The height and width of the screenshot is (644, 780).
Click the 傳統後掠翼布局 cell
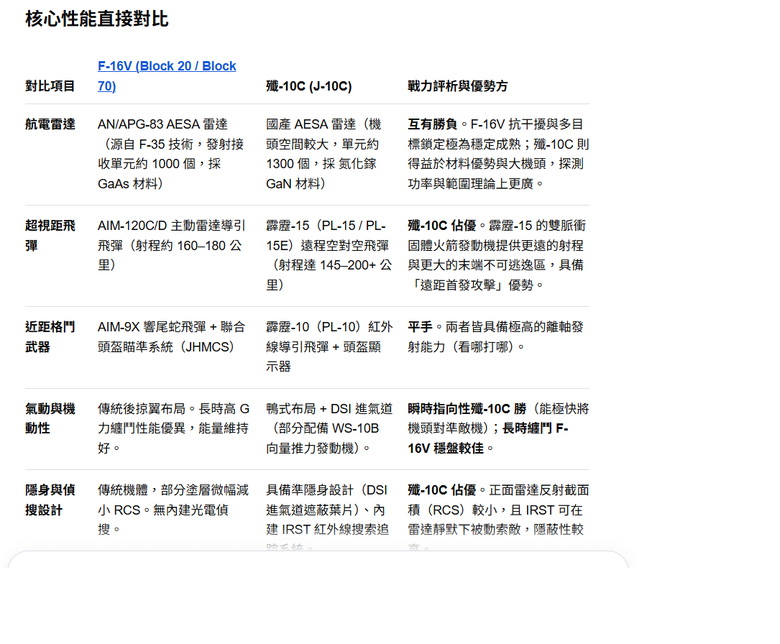click(x=174, y=428)
